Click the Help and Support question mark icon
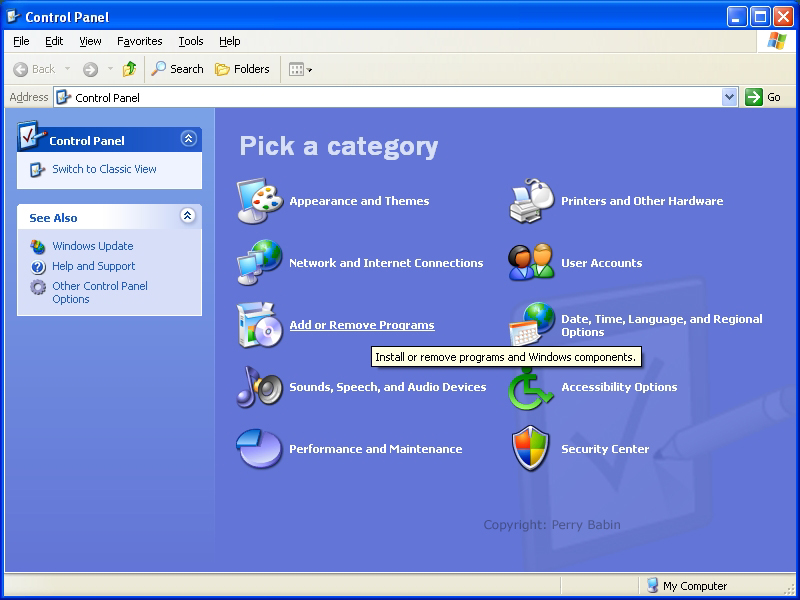The image size is (800, 600). 38,266
